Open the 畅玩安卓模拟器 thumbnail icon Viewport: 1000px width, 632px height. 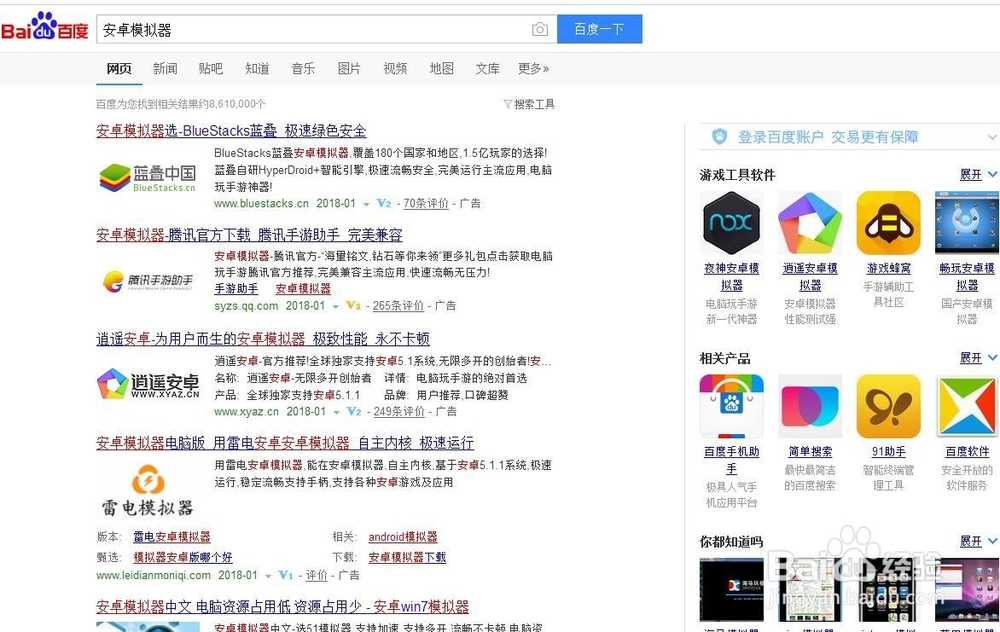(965, 222)
